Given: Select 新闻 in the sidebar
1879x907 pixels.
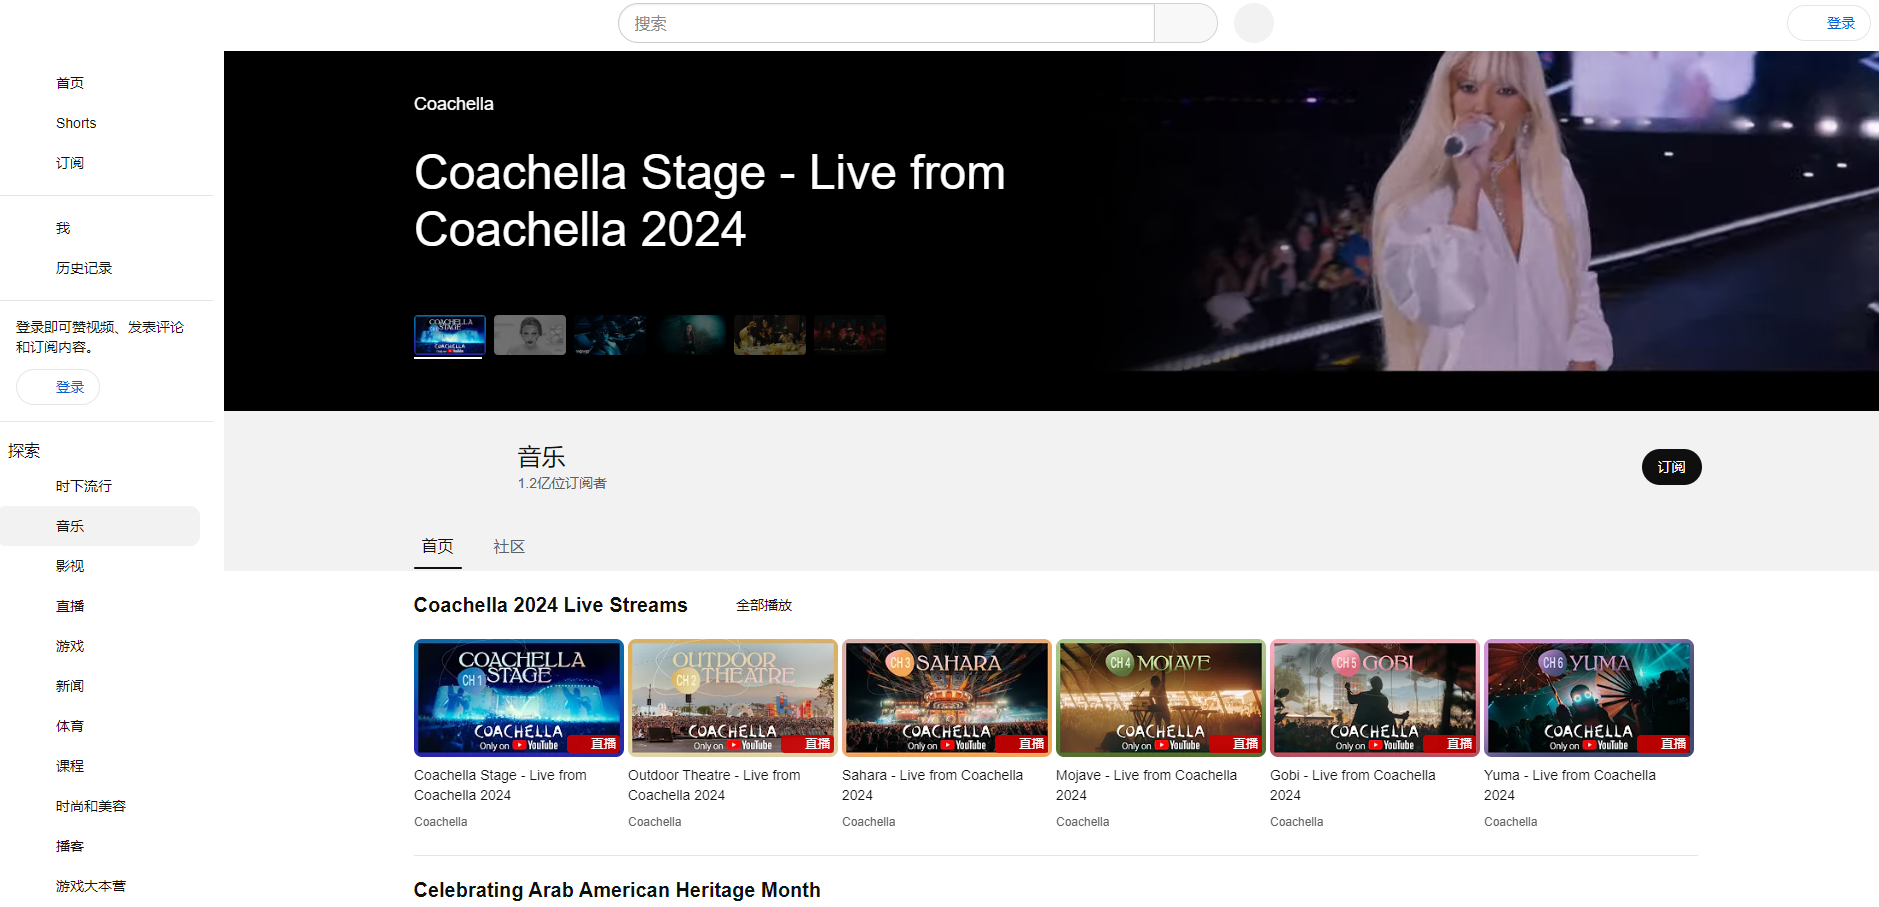Looking at the screenshot, I should pos(100,686).
